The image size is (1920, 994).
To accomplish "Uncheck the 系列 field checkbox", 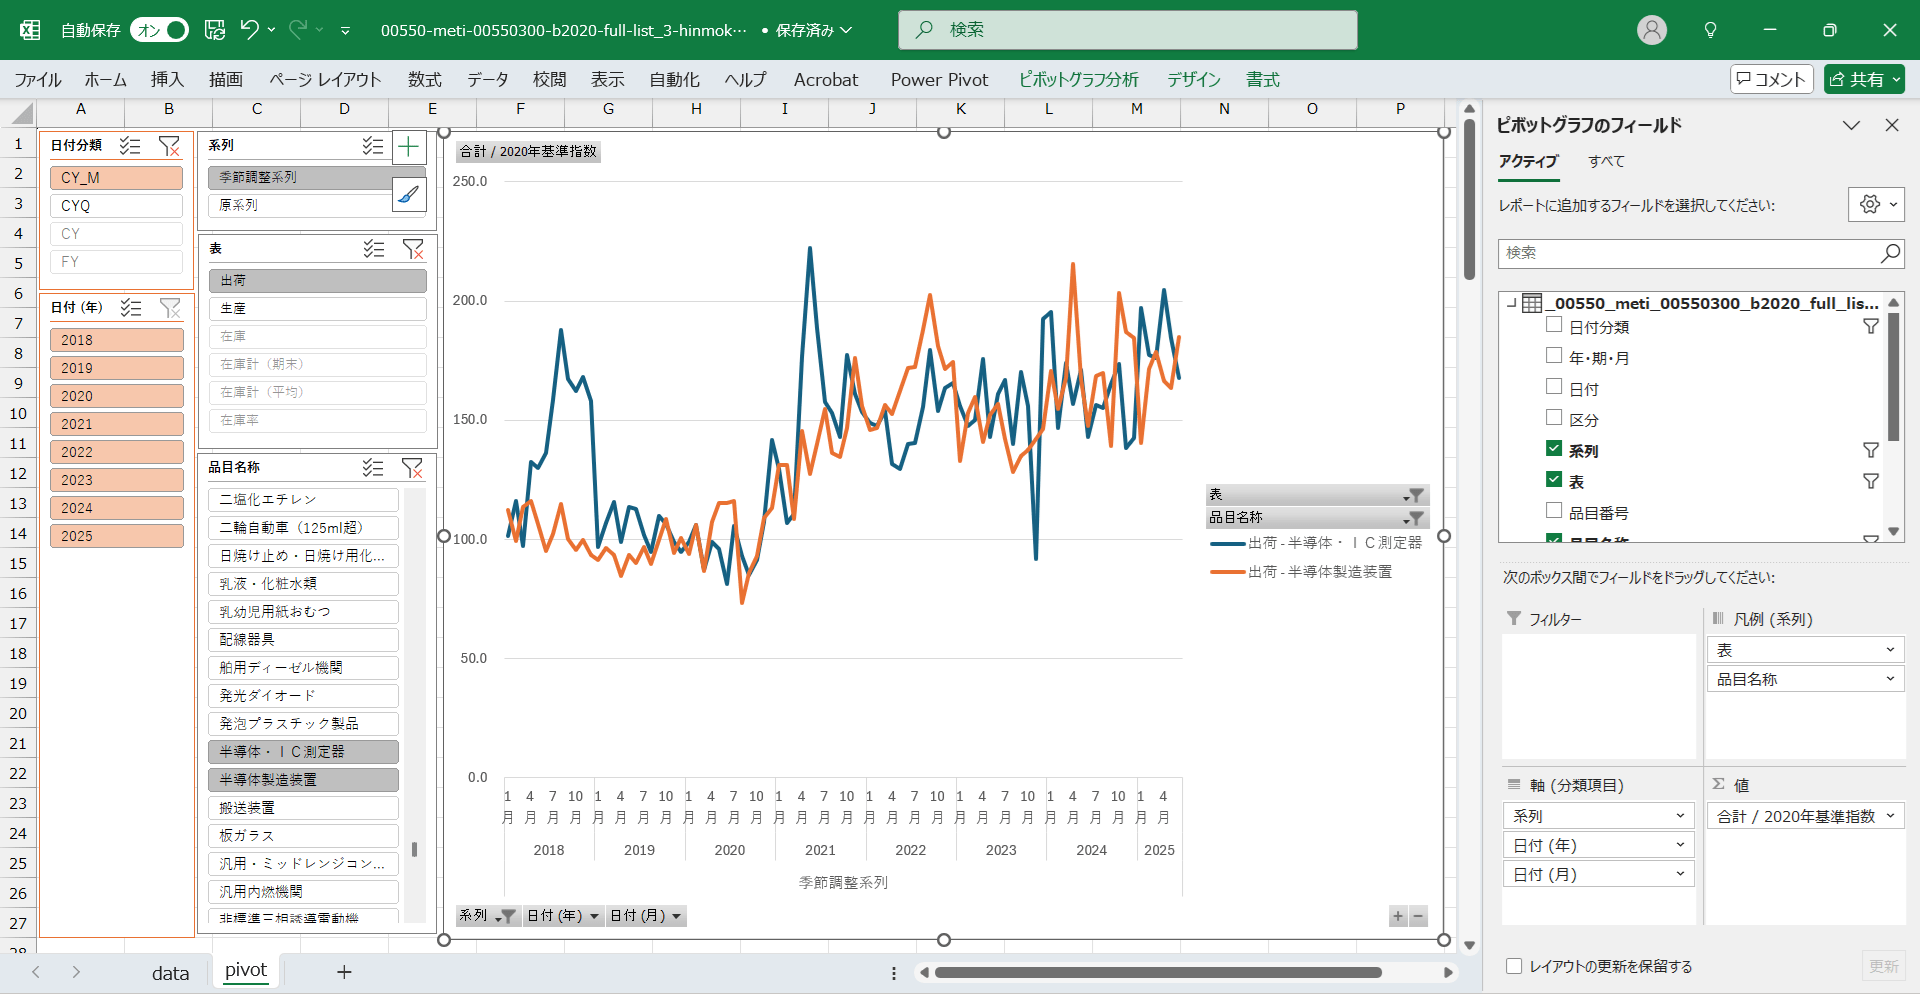I will 1554,450.
